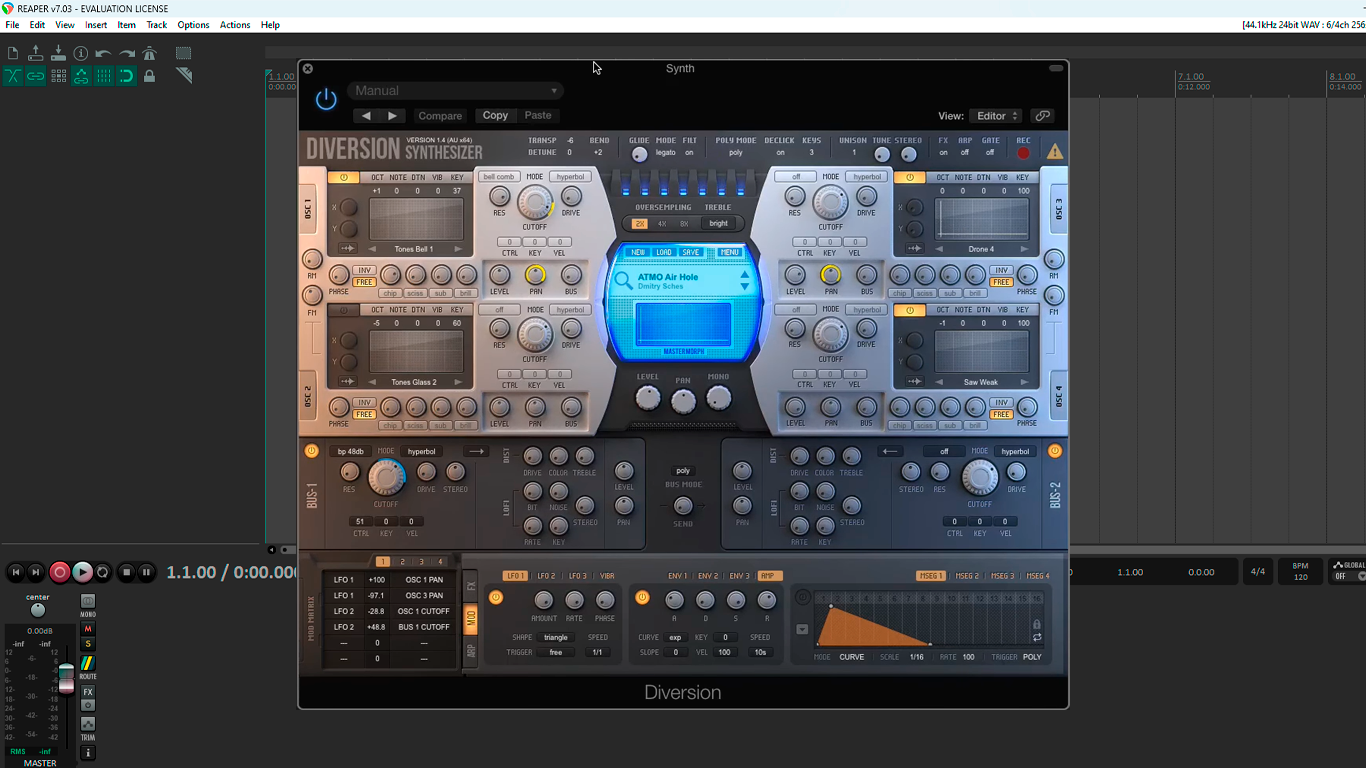Click the master volume fader
The width and height of the screenshot is (1366, 768).
(66, 678)
